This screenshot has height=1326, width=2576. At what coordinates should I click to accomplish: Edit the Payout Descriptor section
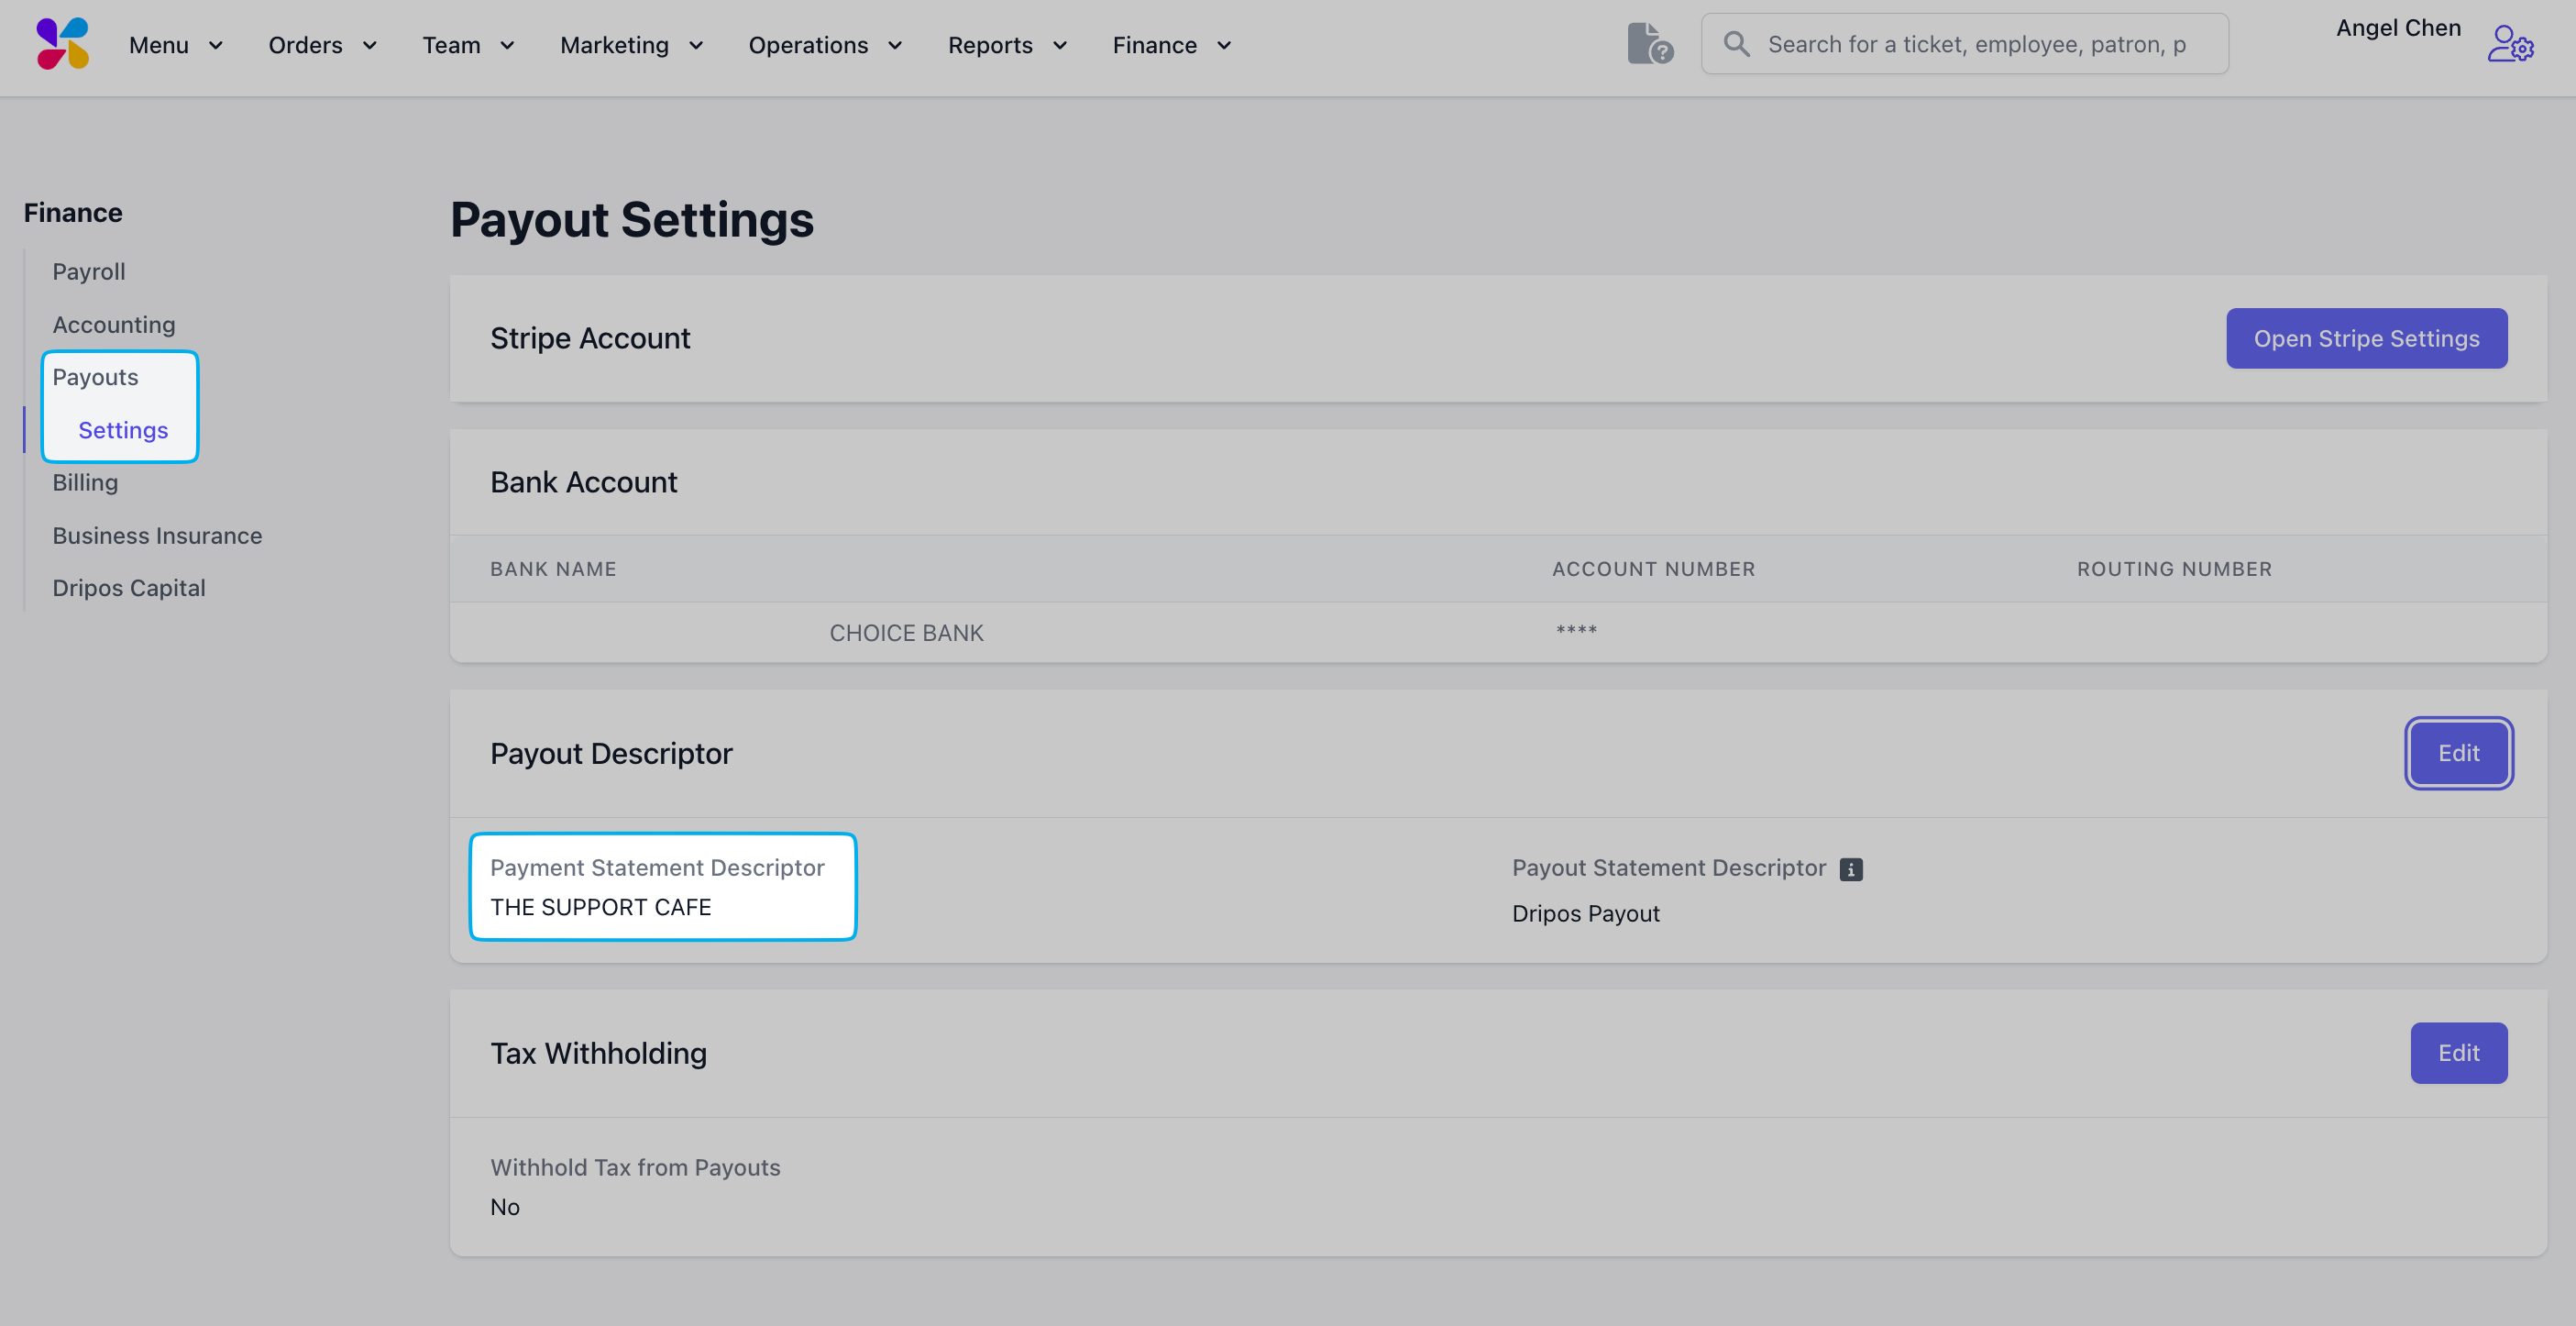(2458, 753)
